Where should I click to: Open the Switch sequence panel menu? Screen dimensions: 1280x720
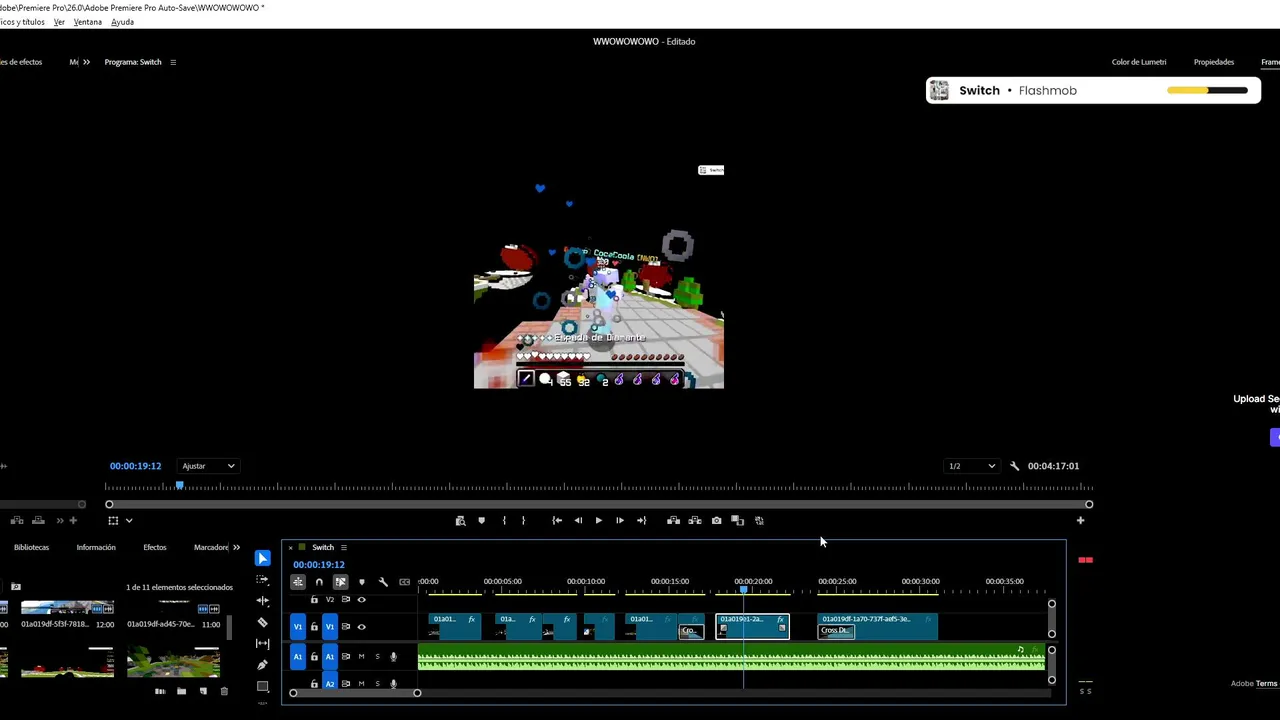(343, 548)
